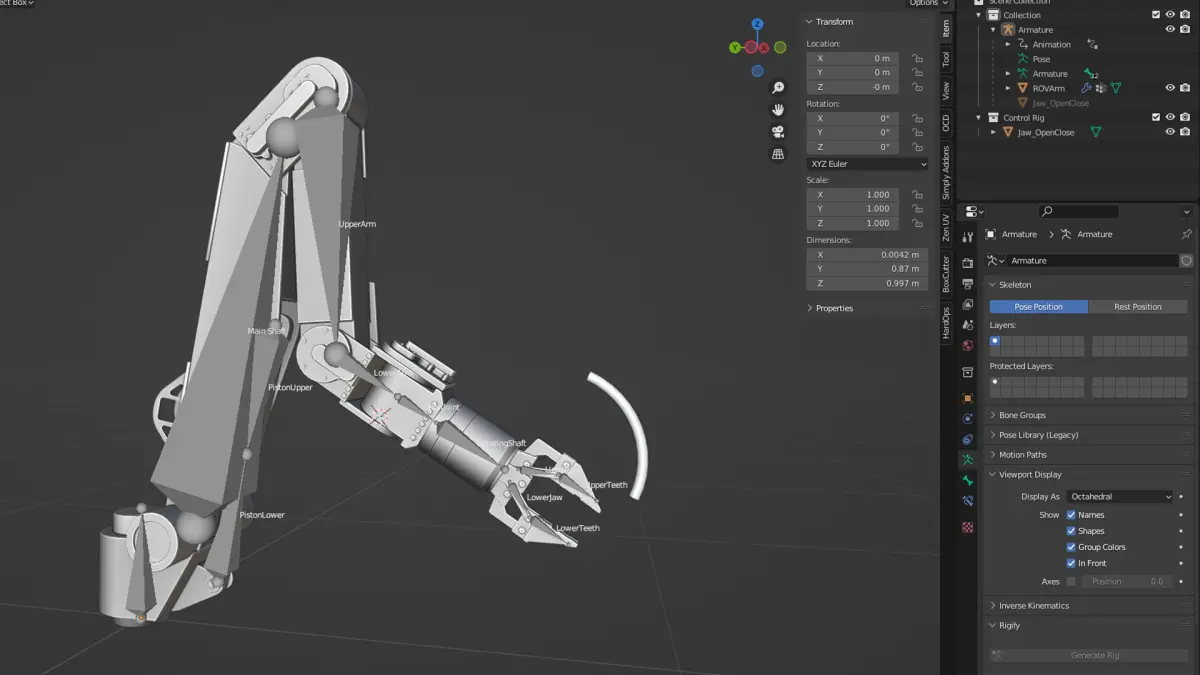Image resolution: width=1200 pixels, height=675 pixels.
Task: Click the properties search field
Action: tap(1079, 211)
